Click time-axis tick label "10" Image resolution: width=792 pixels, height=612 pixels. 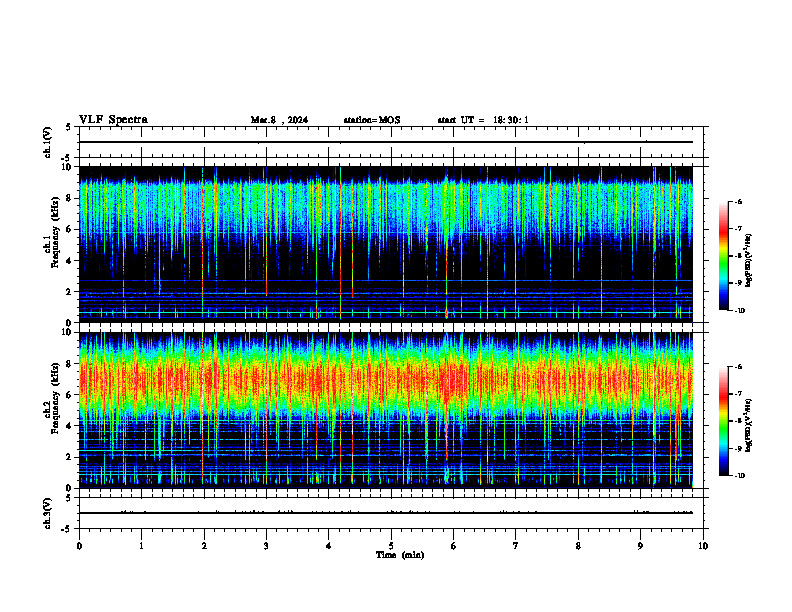703,546
